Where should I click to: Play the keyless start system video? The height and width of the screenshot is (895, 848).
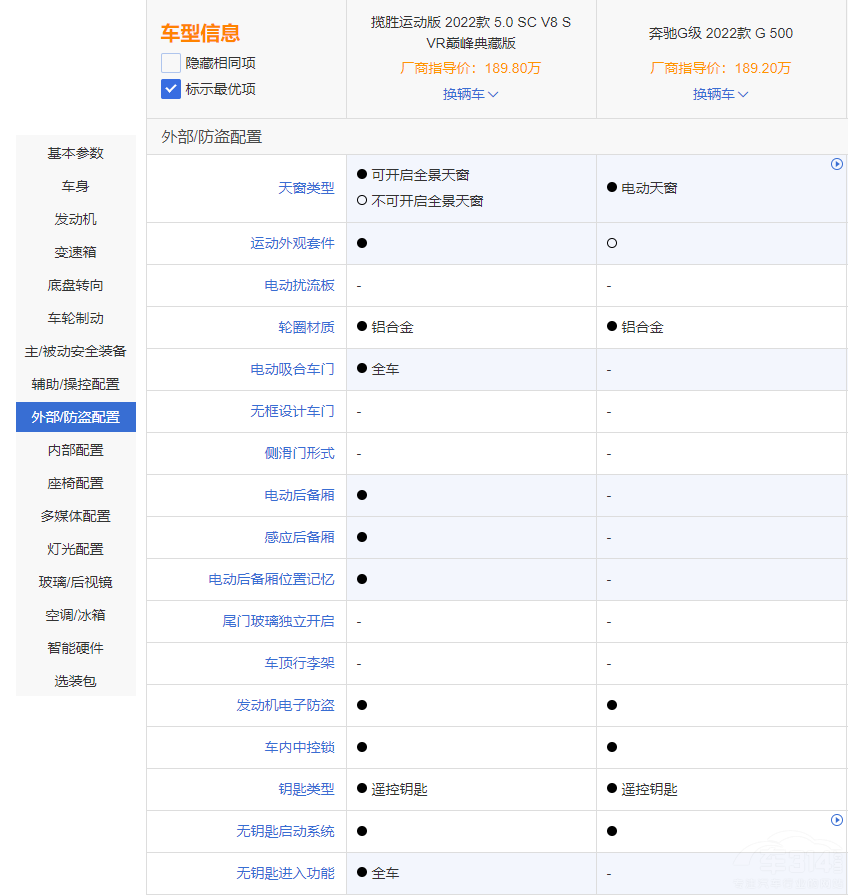837,820
